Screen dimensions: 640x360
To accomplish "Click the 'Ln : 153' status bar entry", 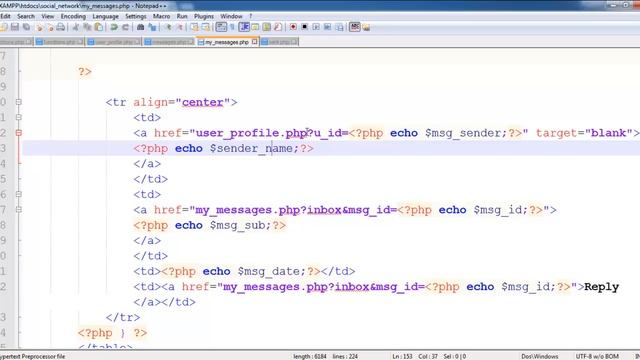I will click(402, 356).
